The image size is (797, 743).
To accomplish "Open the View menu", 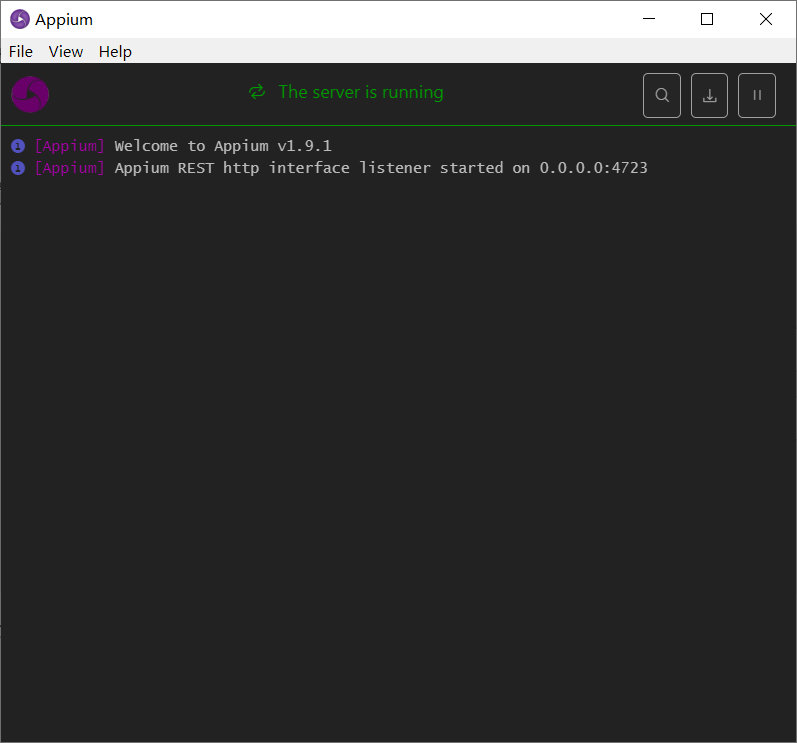I will point(66,51).
